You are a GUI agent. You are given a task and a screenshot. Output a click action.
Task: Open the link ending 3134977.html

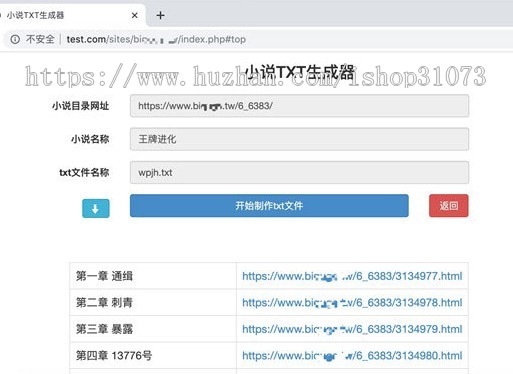tap(352, 276)
